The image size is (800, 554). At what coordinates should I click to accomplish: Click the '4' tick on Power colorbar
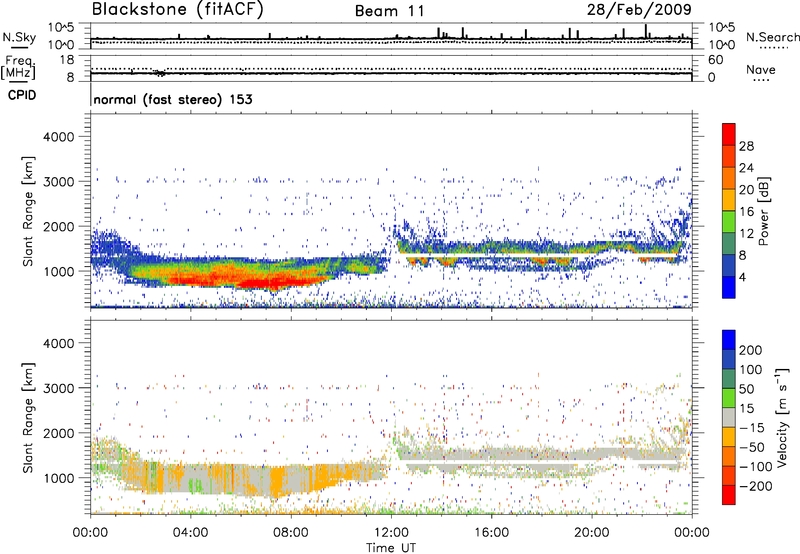pyautogui.click(x=742, y=277)
